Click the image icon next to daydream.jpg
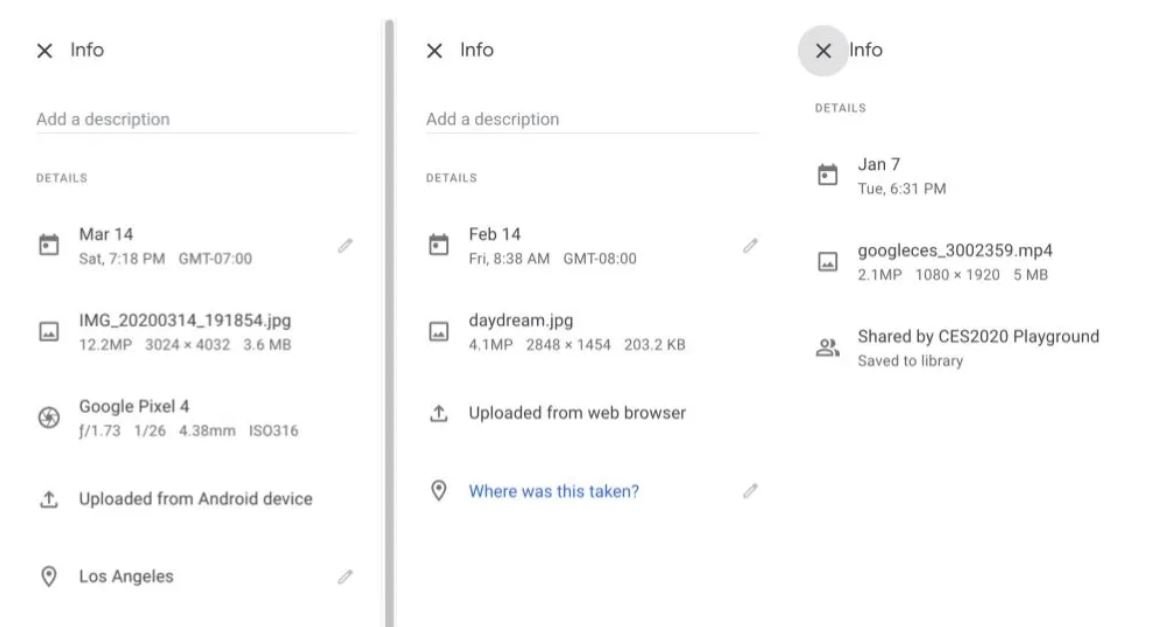This screenshot has width=1176, height=627. click(437, 332)
